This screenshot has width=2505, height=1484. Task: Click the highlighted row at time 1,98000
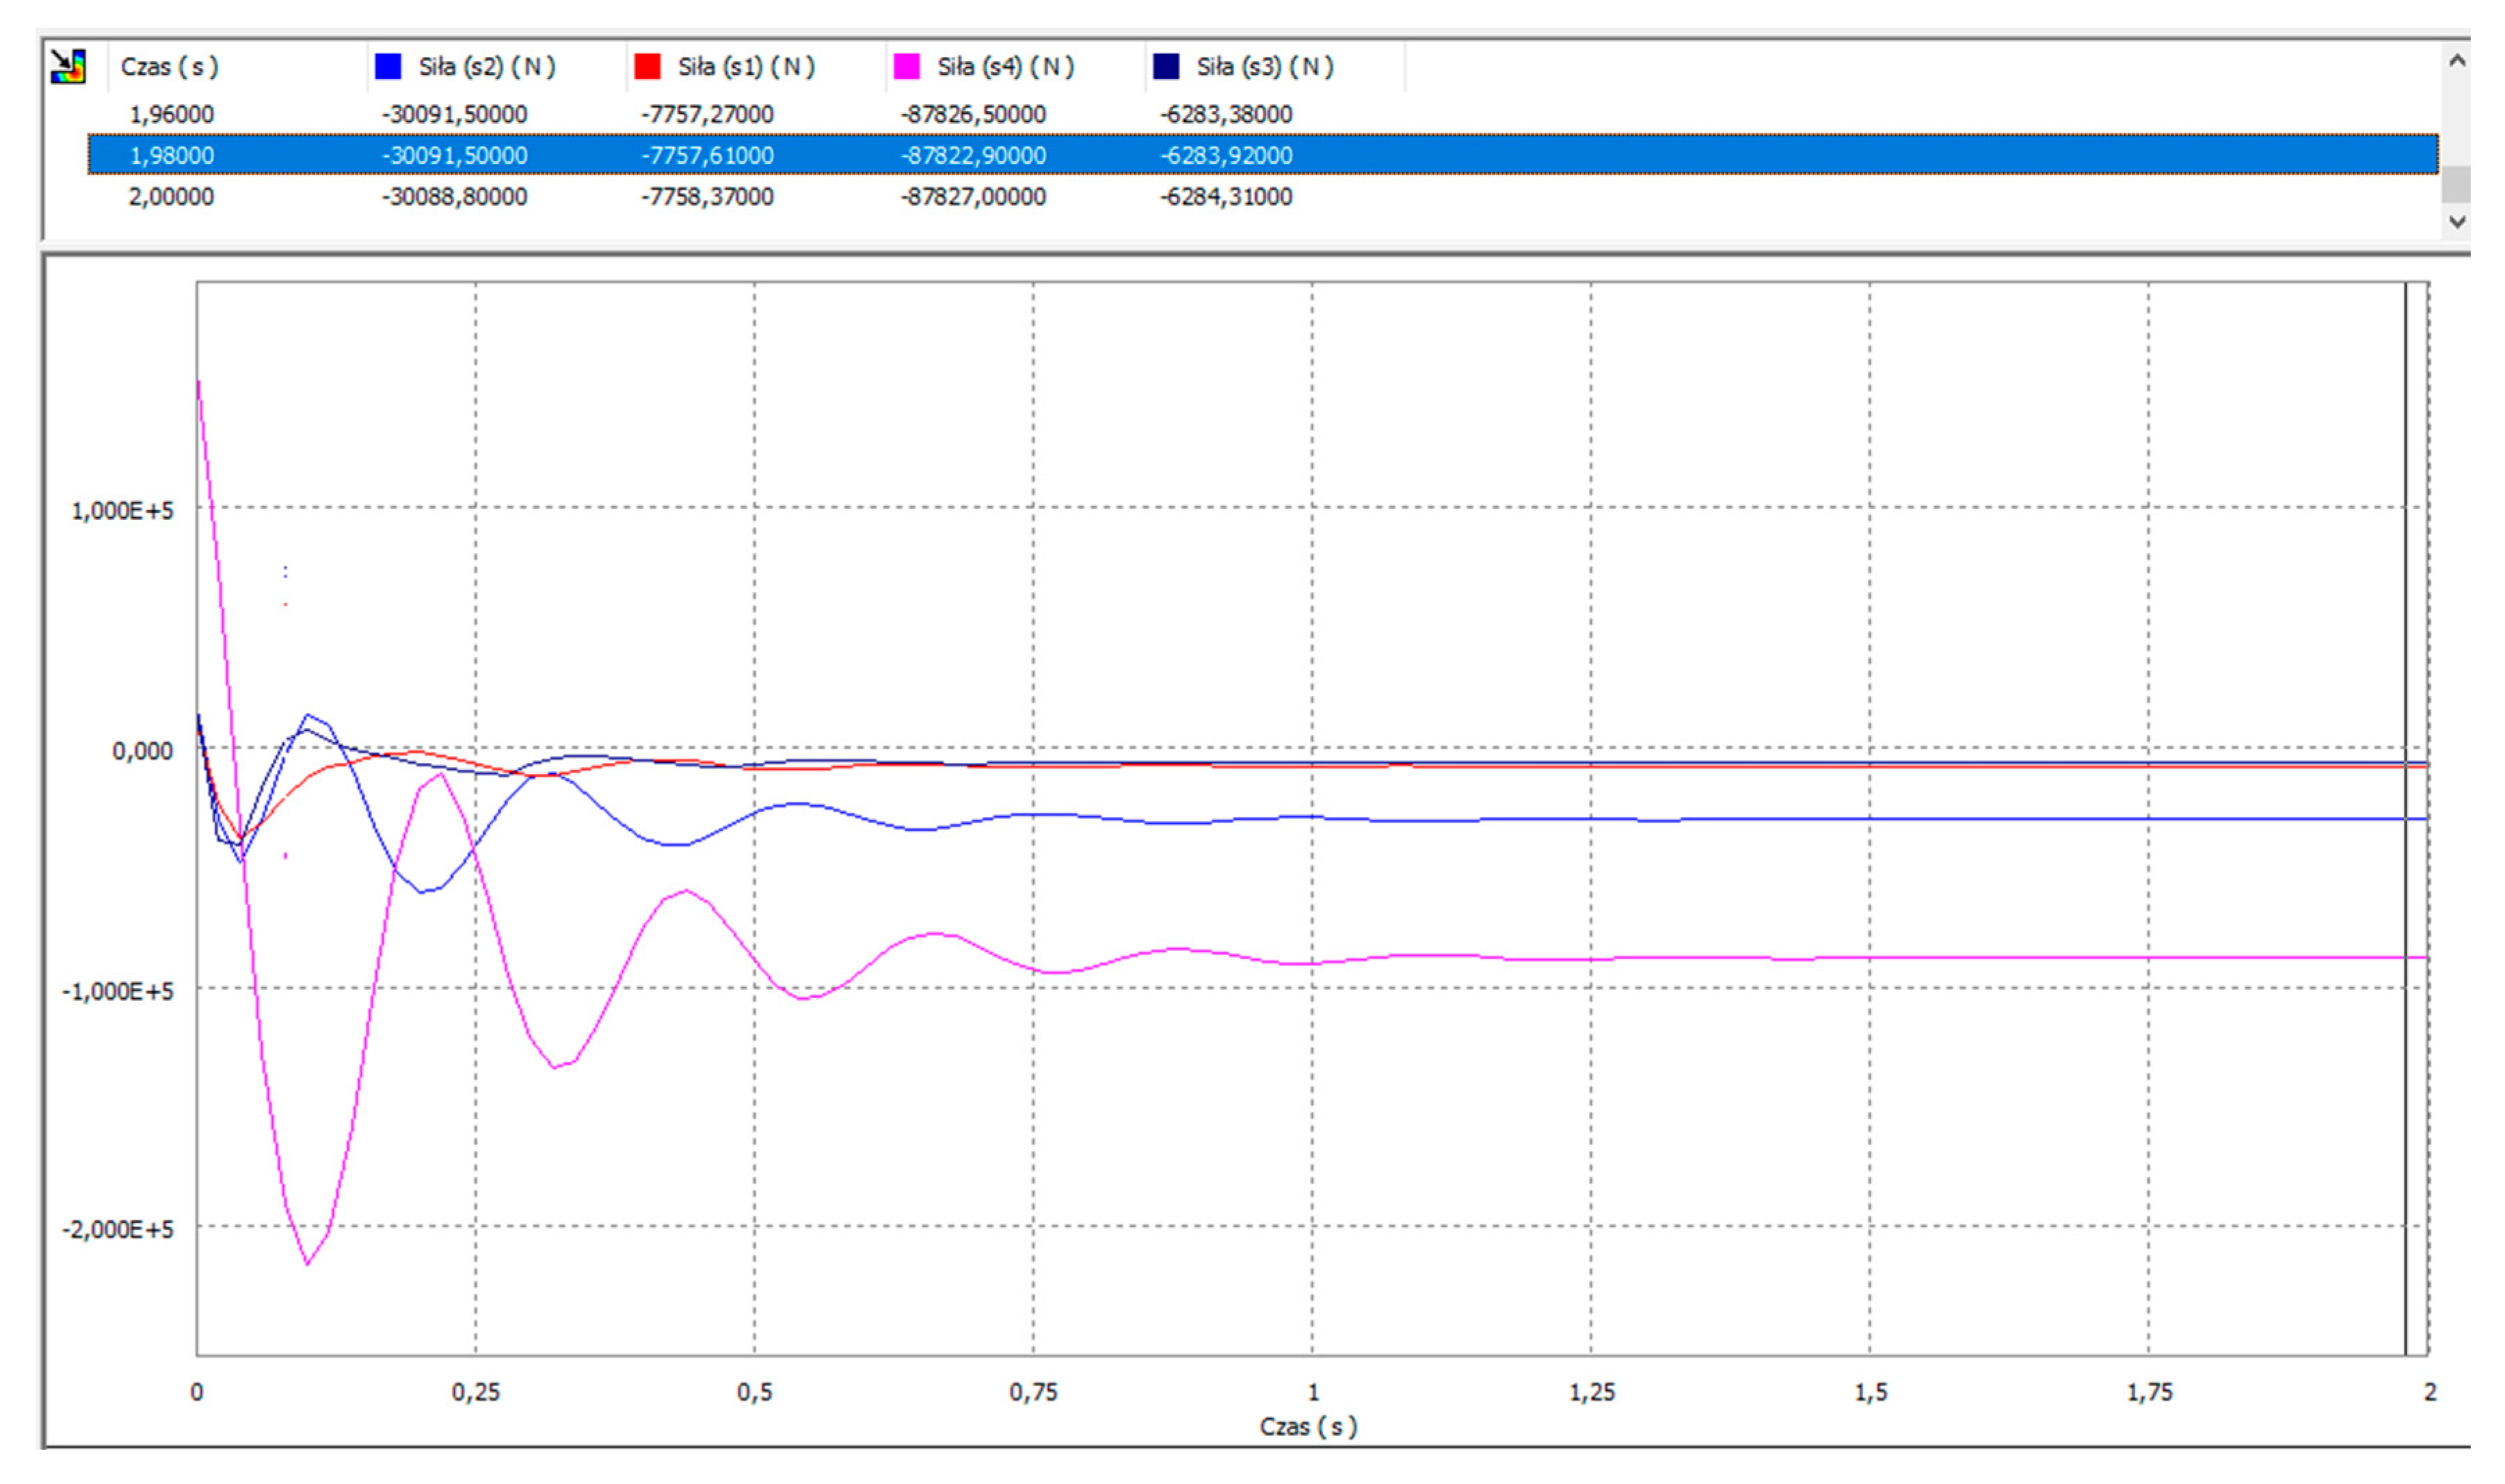point(171,155)
